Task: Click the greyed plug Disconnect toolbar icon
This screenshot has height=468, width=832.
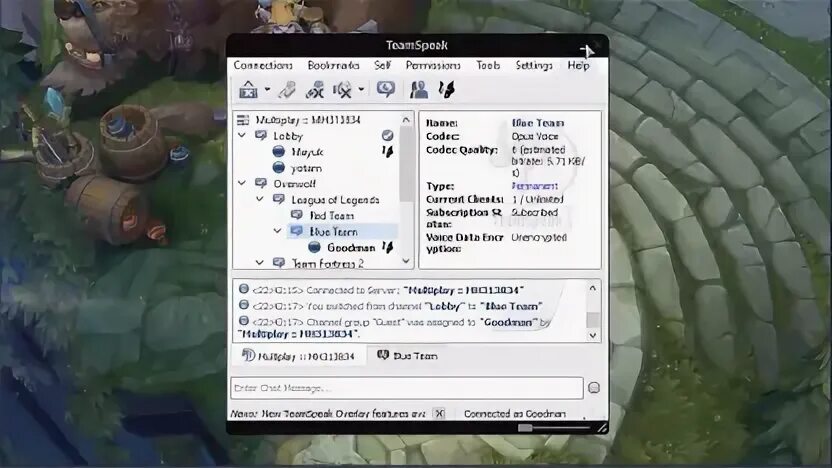Action: coord(287,90)
